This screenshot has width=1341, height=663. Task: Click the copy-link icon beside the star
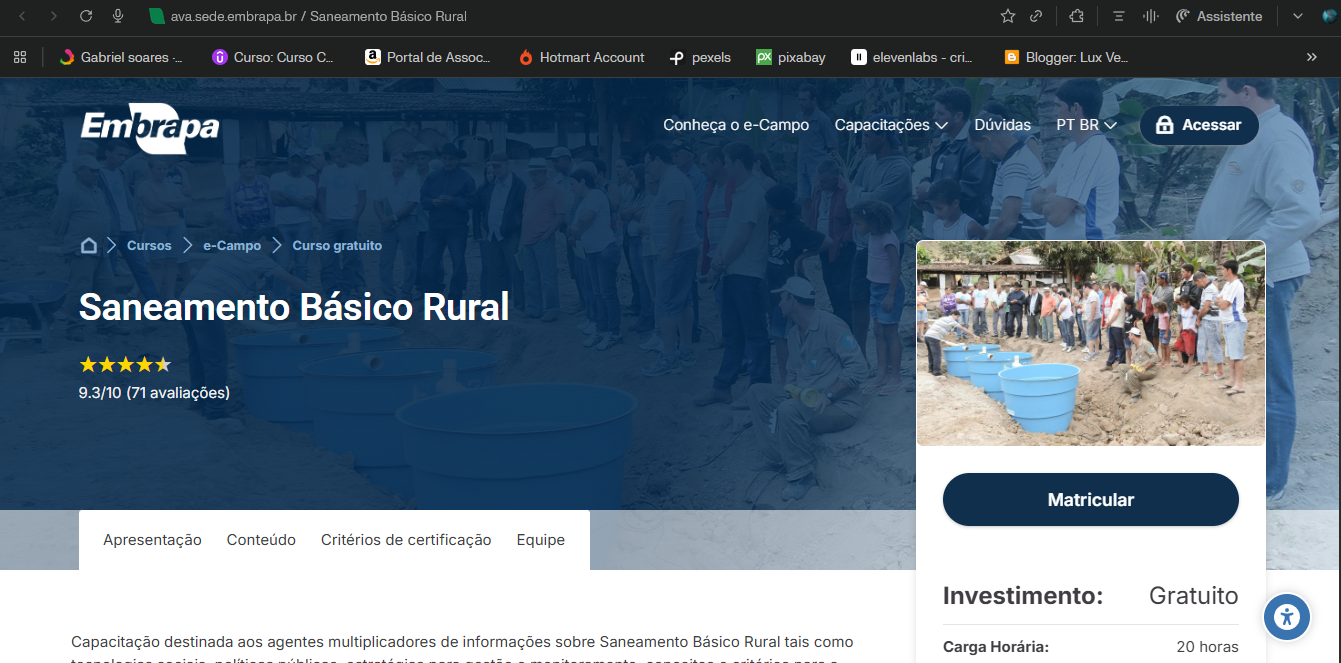click(1035, 16)
